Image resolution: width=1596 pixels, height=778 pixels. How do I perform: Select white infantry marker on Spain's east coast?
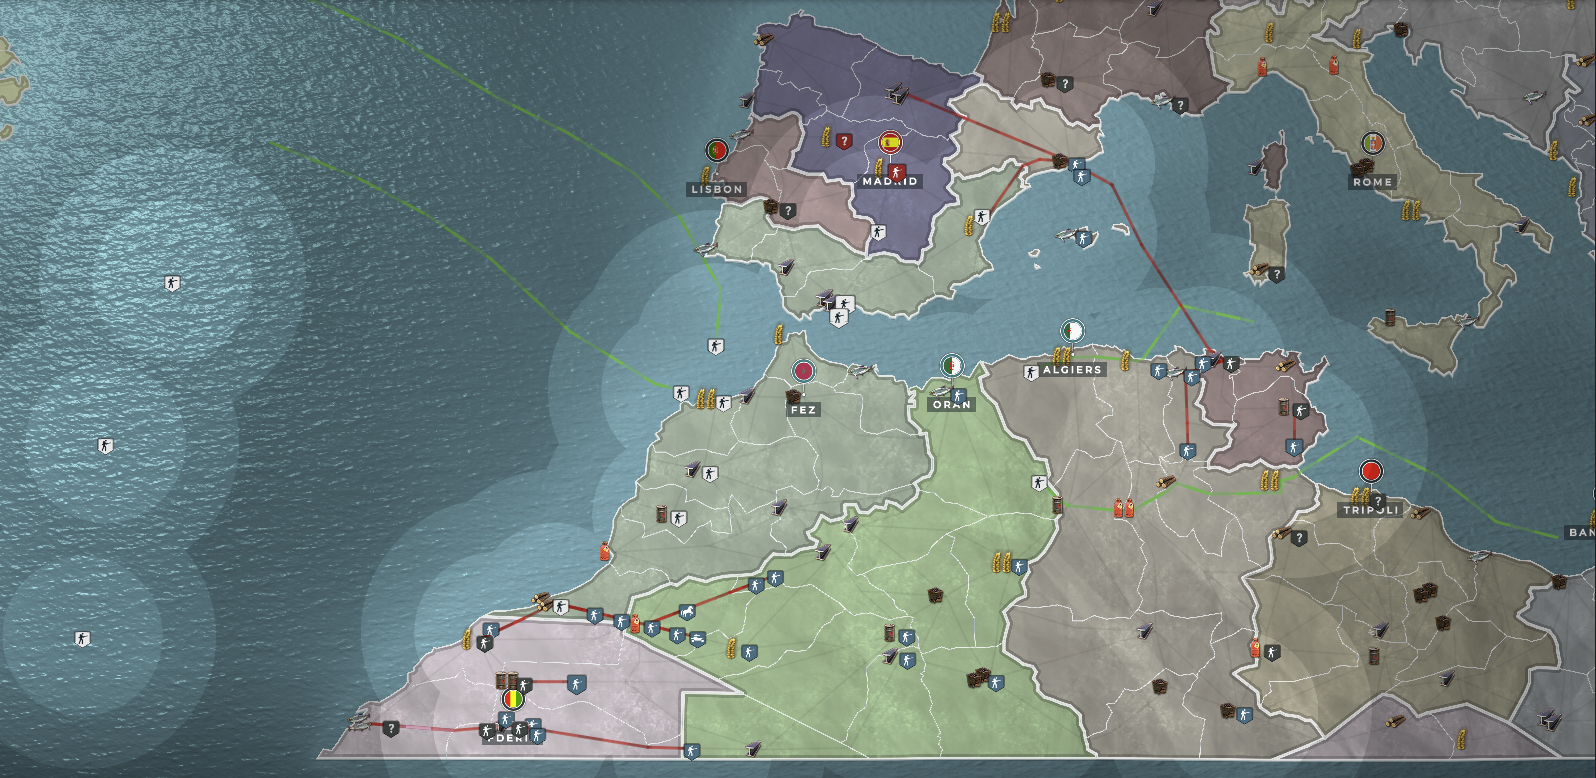[982, 216]
